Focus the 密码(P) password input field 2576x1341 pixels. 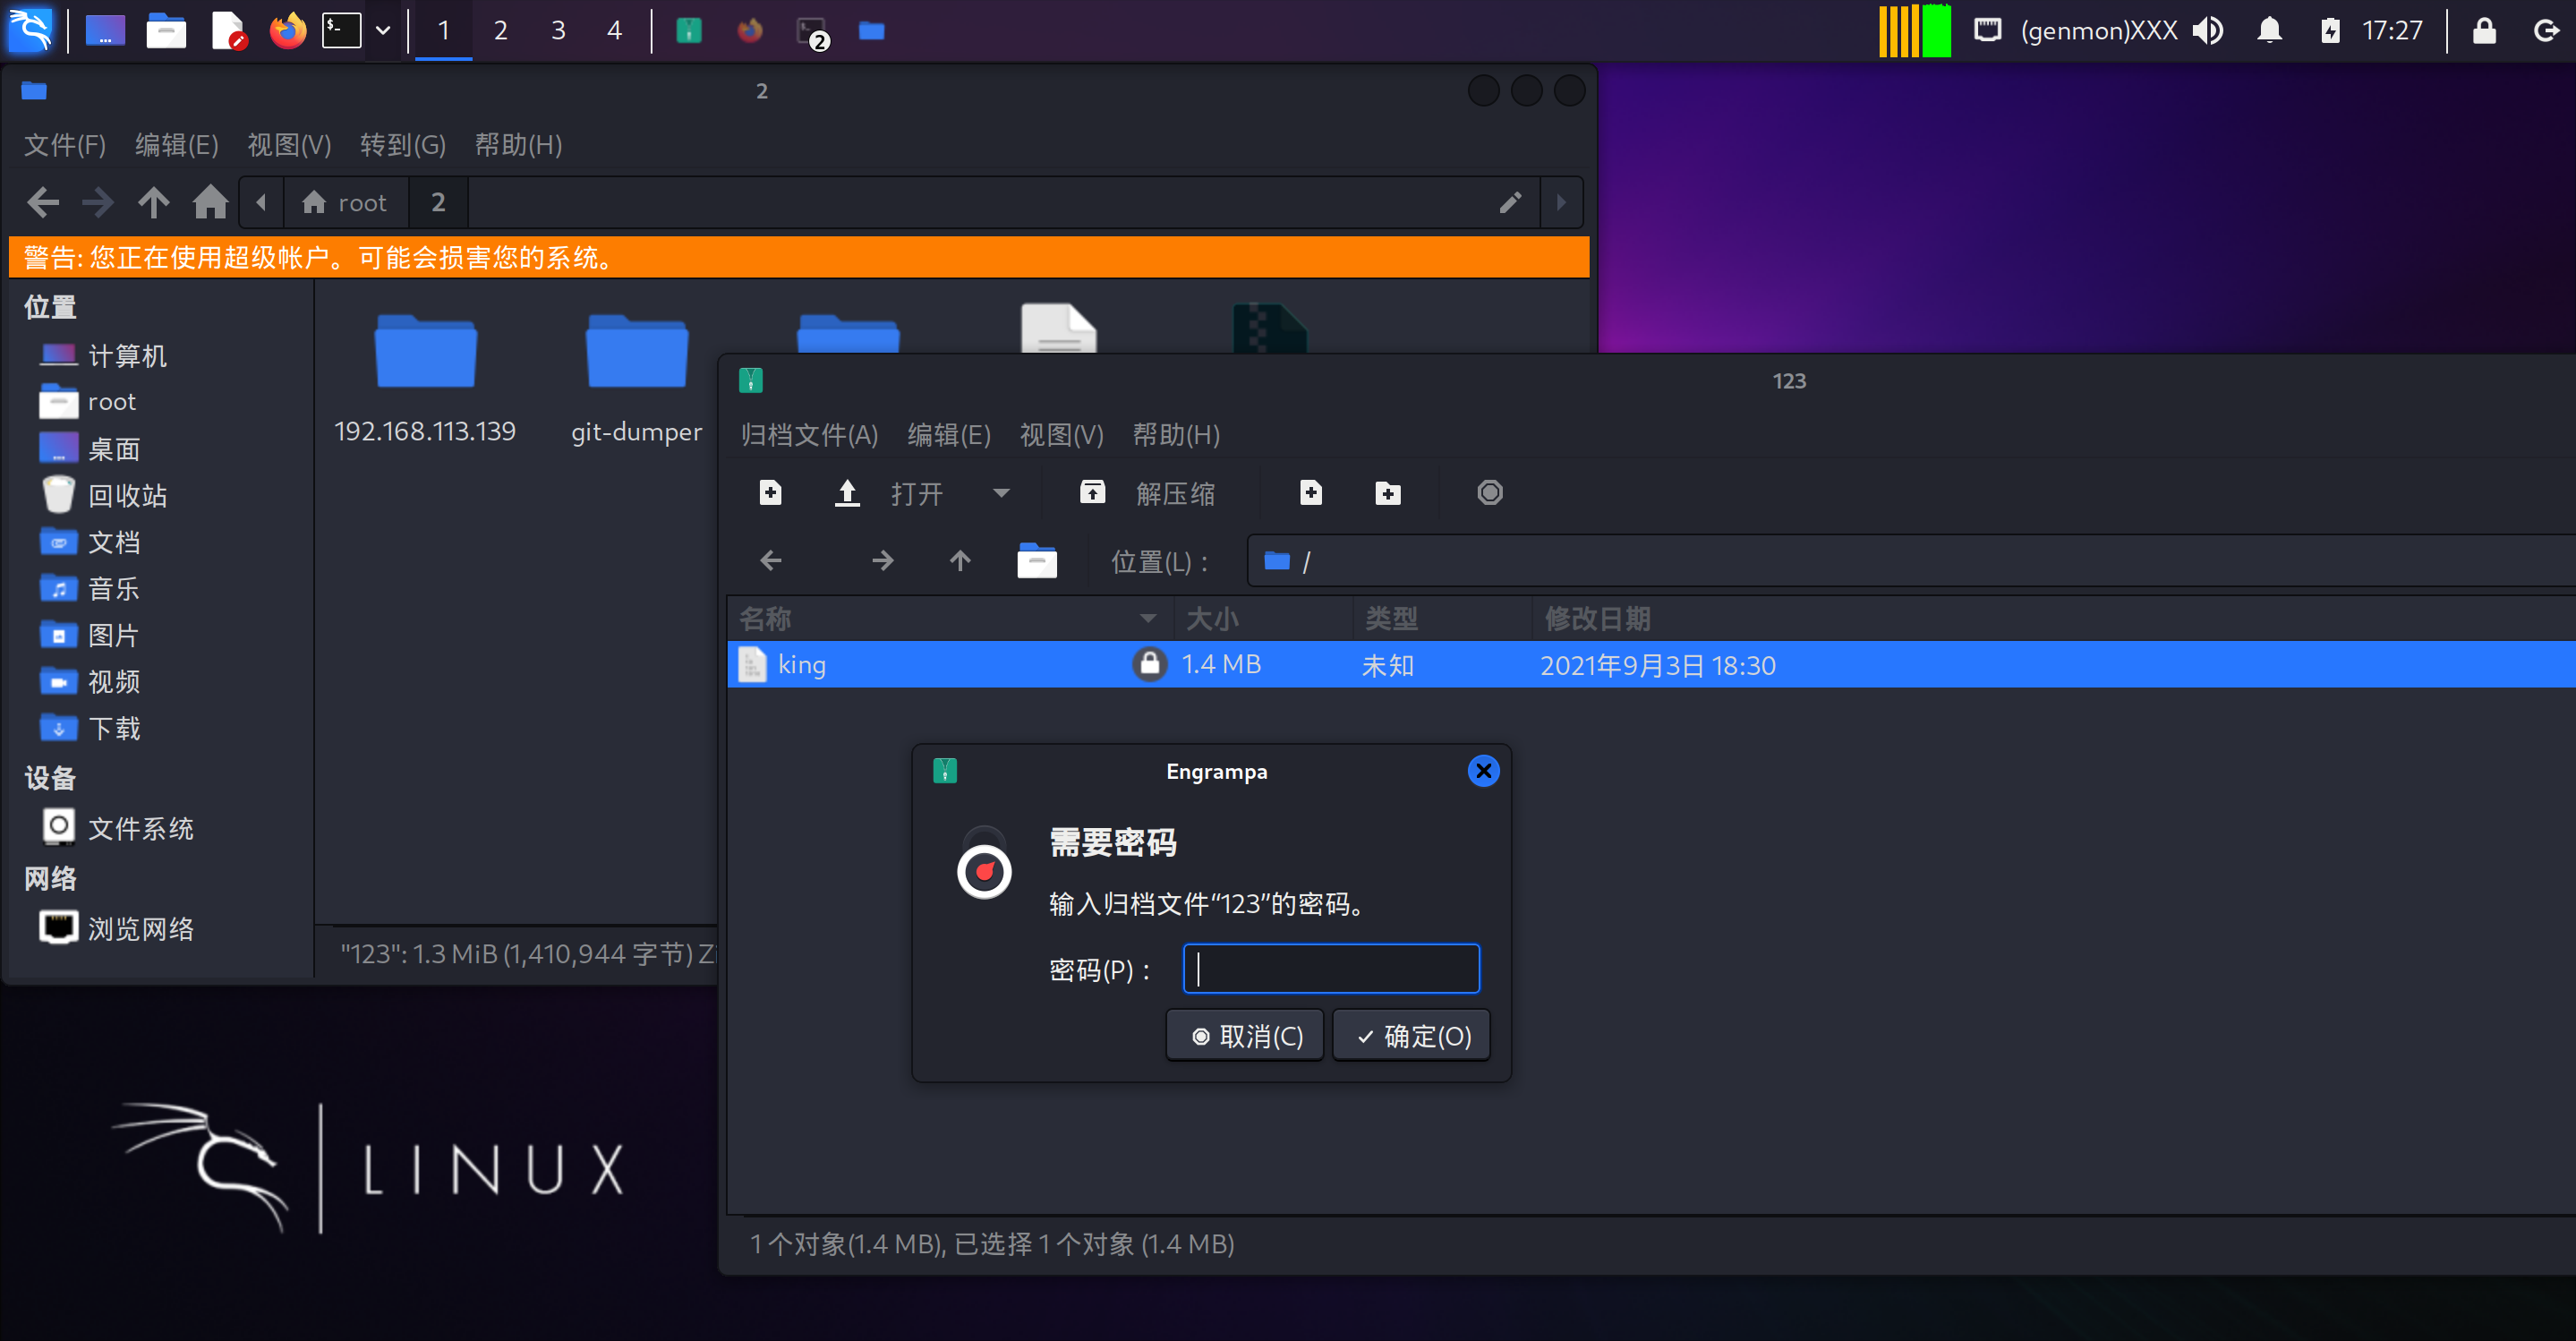pos(1330,969)
